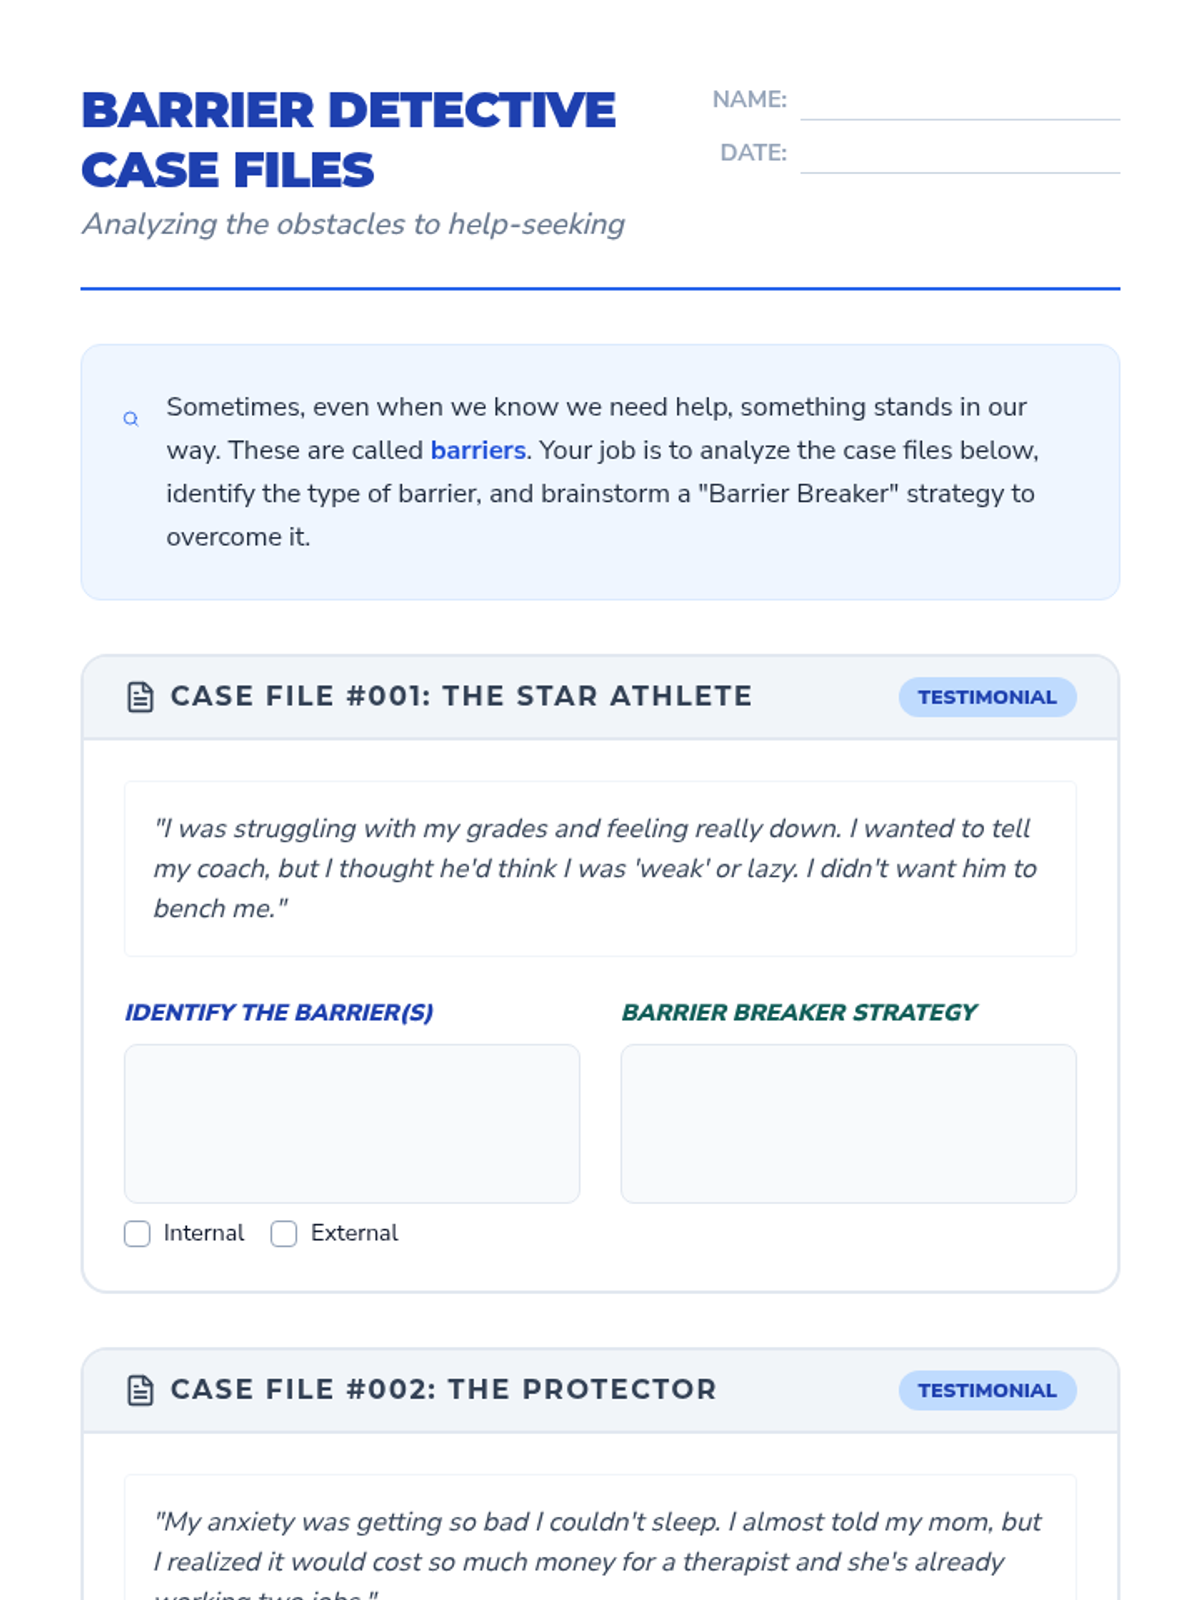Tick the External checkbox
Image resolution: width=1200 pixels, height=1600 pixels.
[284, 1233]
